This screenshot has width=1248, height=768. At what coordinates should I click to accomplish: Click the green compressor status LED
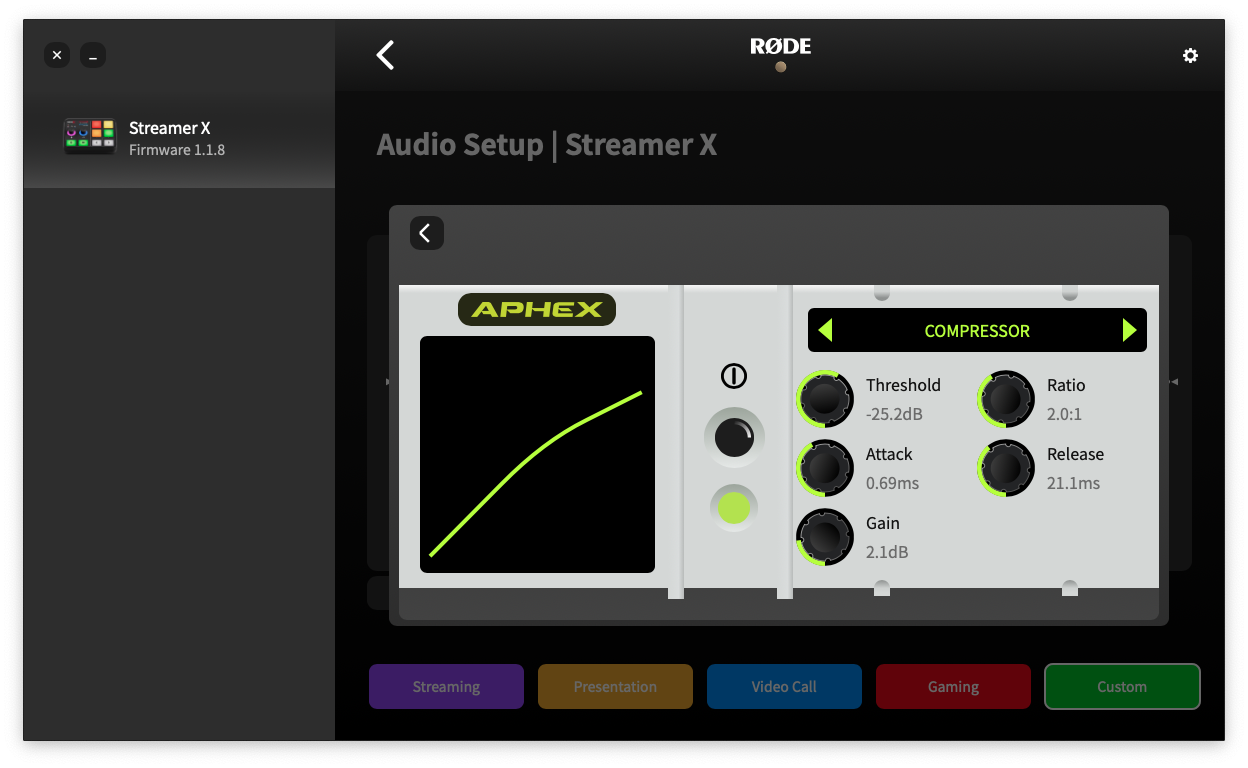pos(734,508)
